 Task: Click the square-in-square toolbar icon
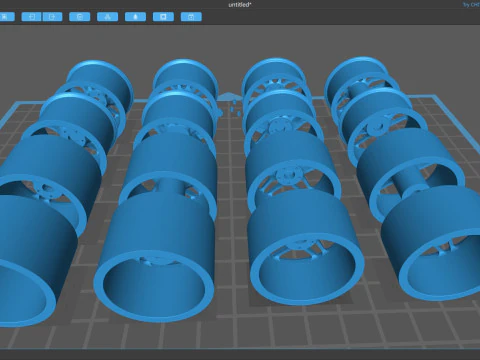point(163,17)
